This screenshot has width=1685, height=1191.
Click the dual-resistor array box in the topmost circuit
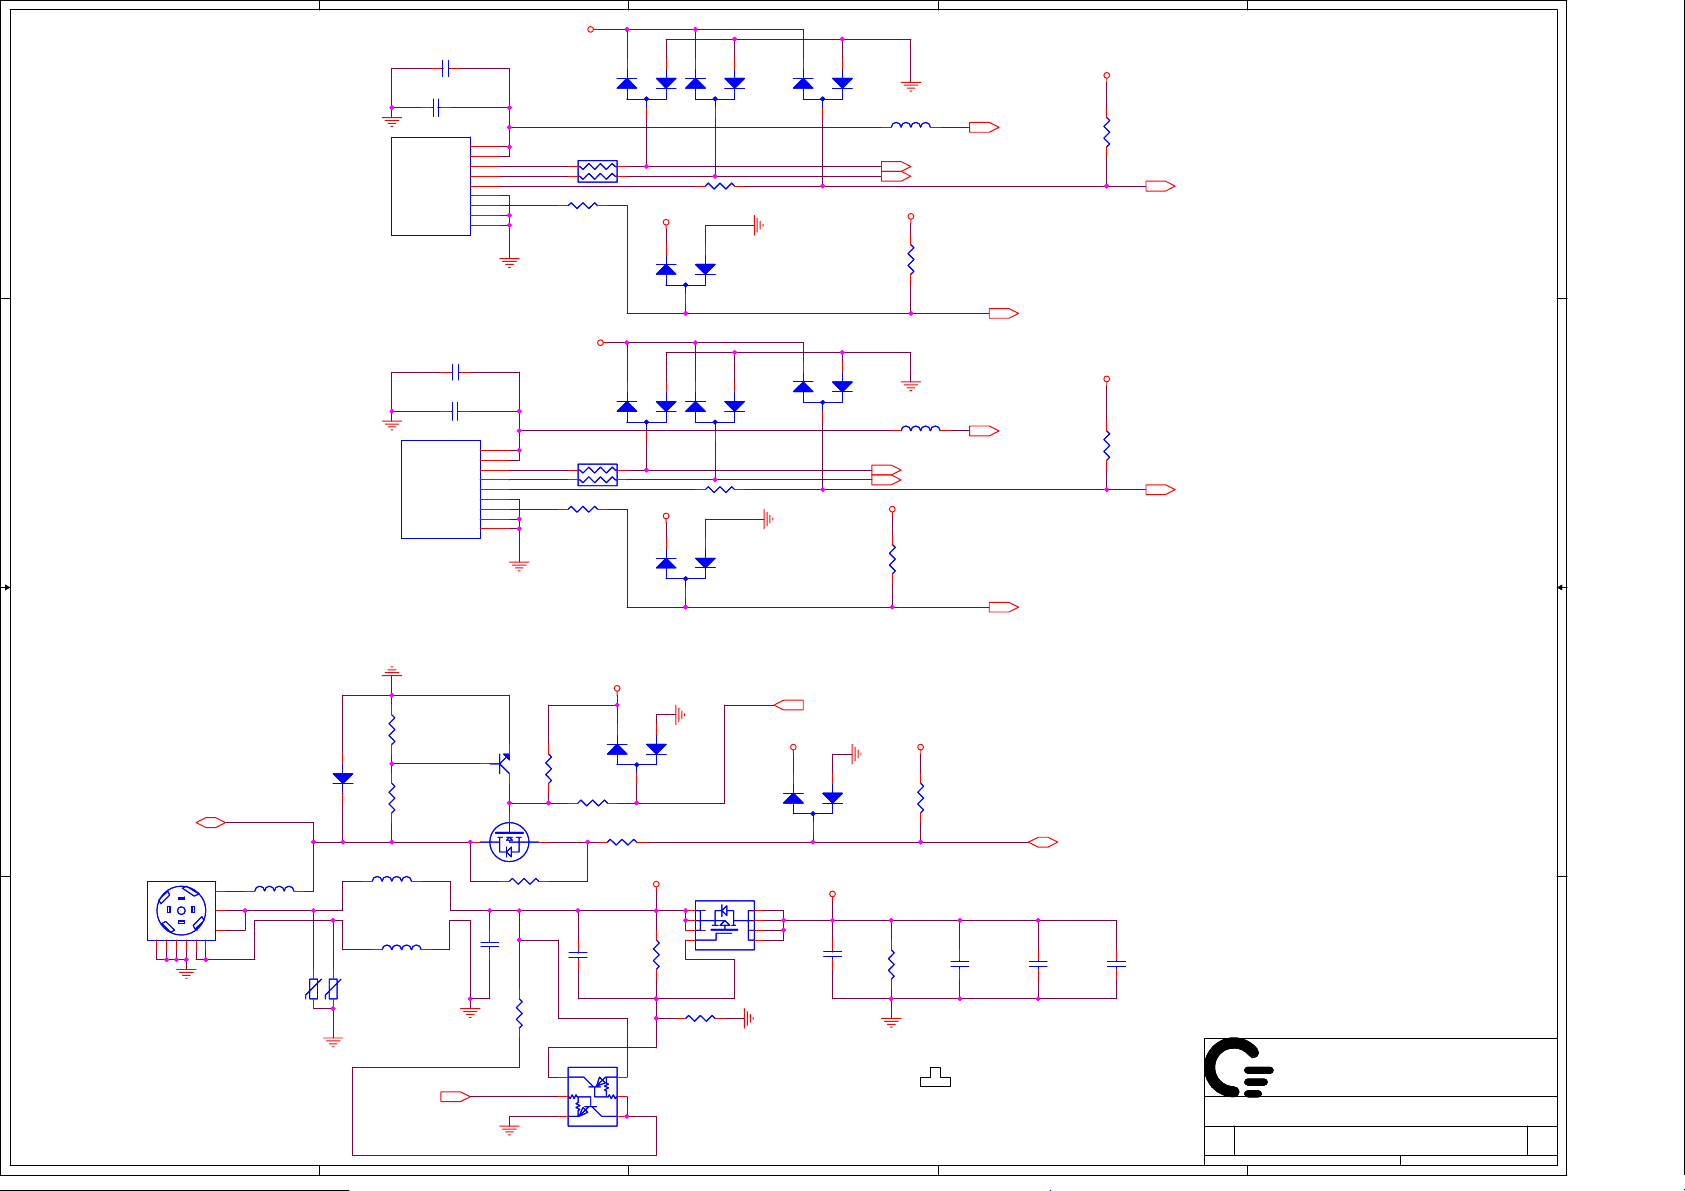[598, 171]
